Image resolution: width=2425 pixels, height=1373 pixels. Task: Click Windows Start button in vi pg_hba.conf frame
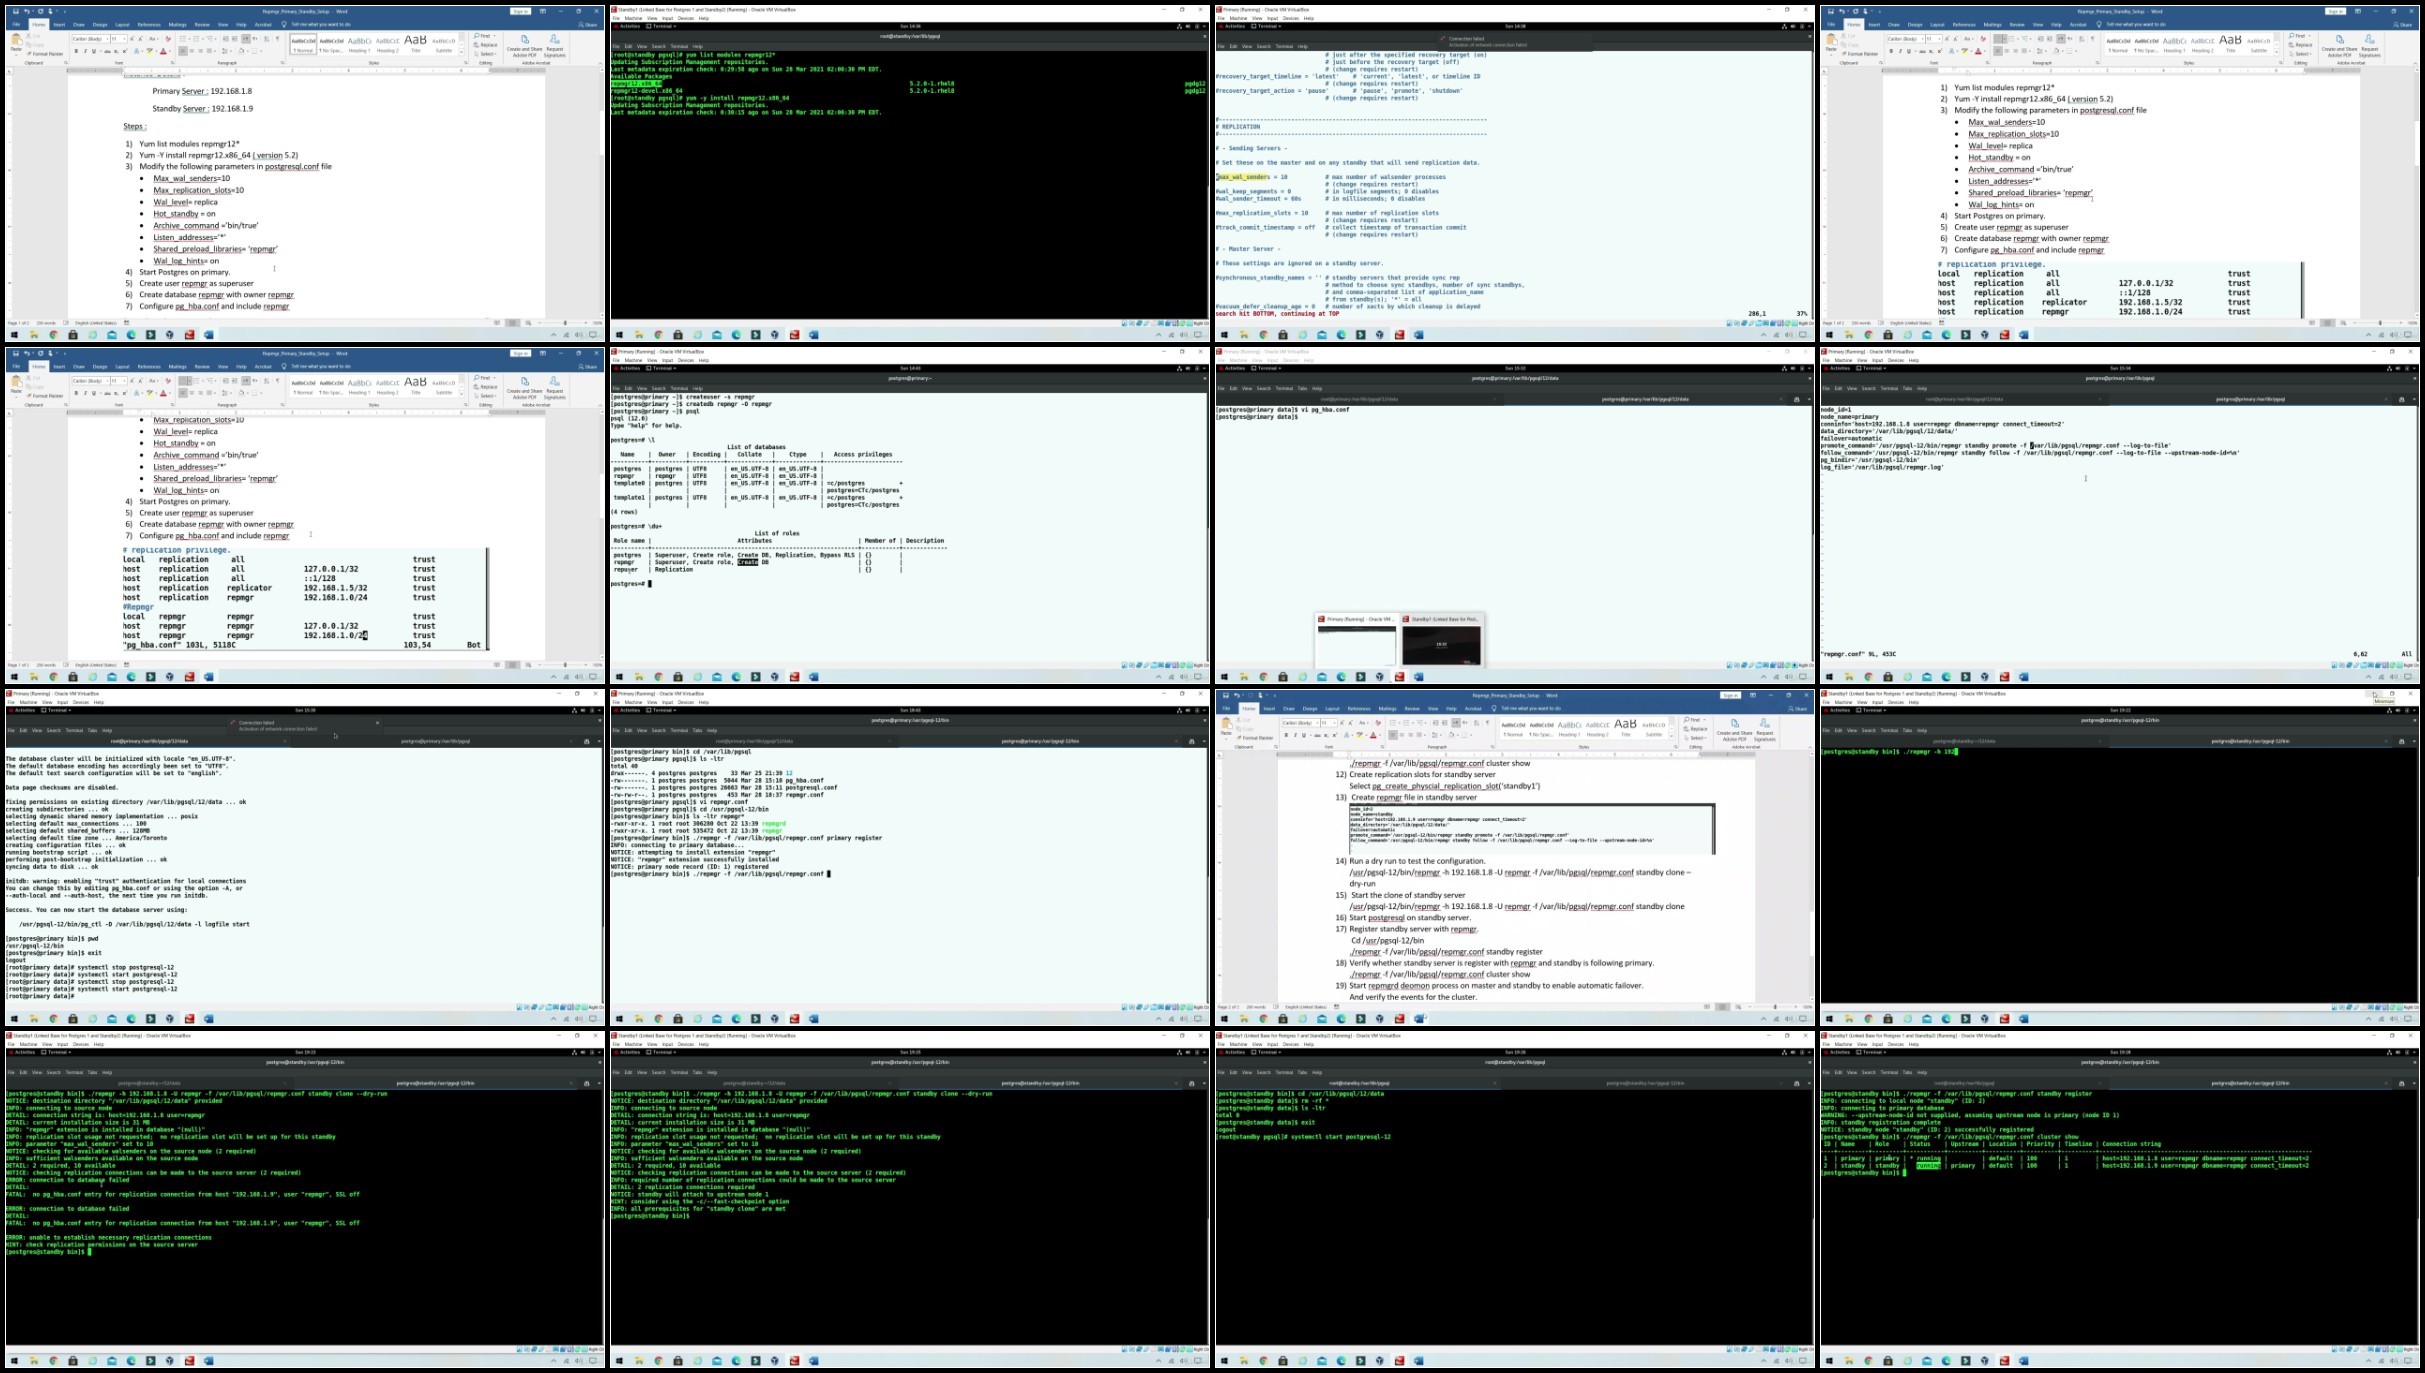coord(1224,677)
